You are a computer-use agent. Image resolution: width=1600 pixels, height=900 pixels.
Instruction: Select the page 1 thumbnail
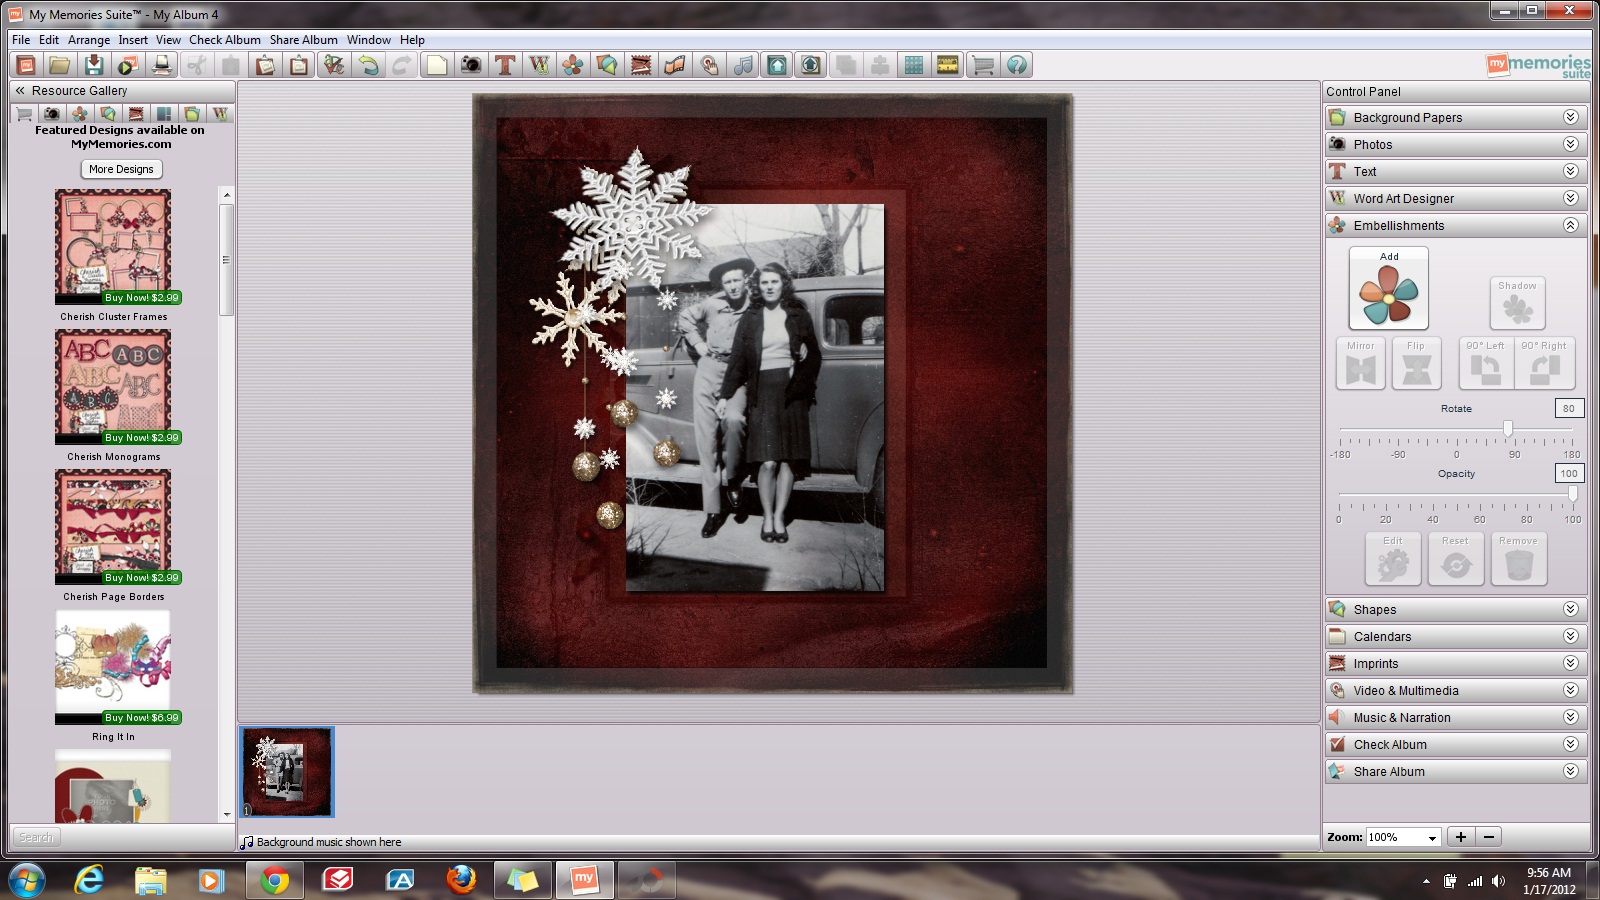point(287,772)
